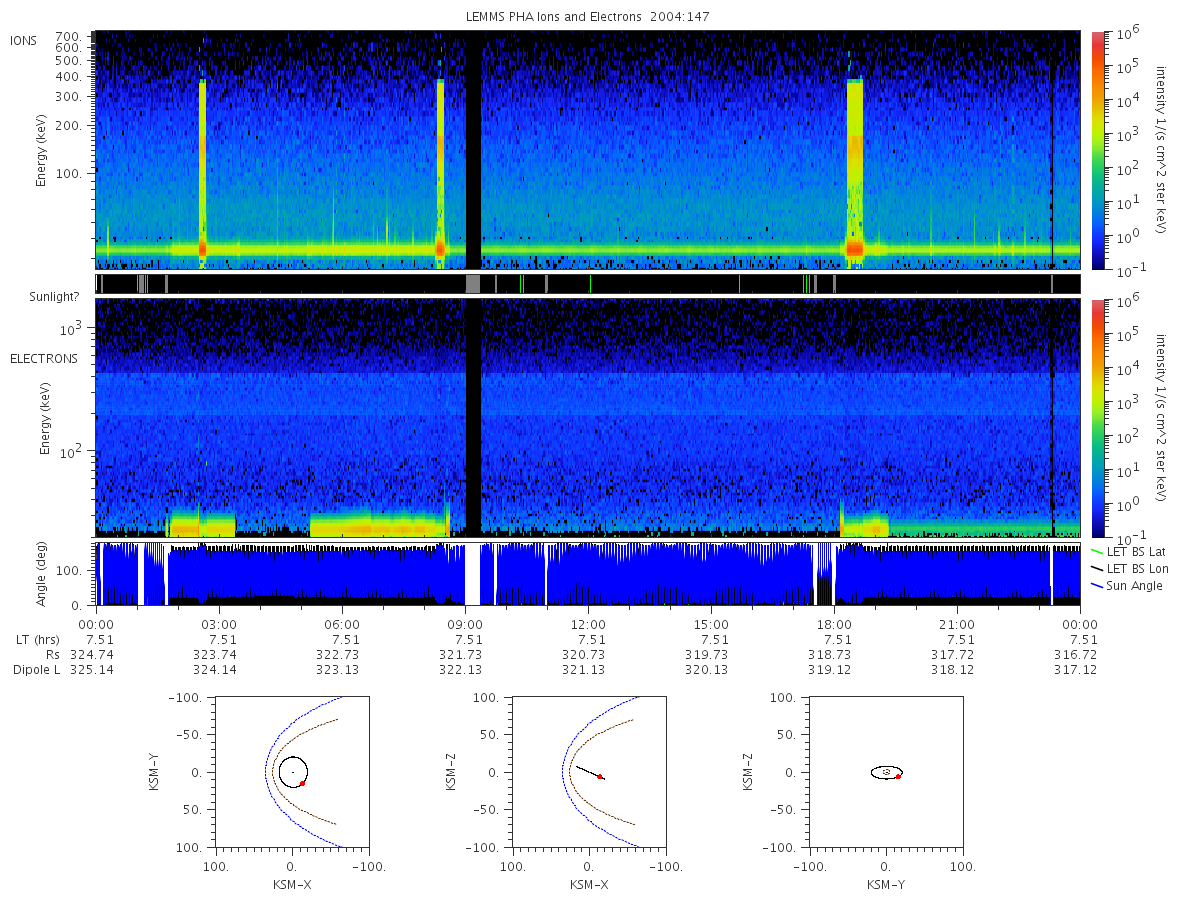The width and height of the screenshot is (1200, 900).
Task: Click the "03:00" time tick label
Action: point(220,624)
